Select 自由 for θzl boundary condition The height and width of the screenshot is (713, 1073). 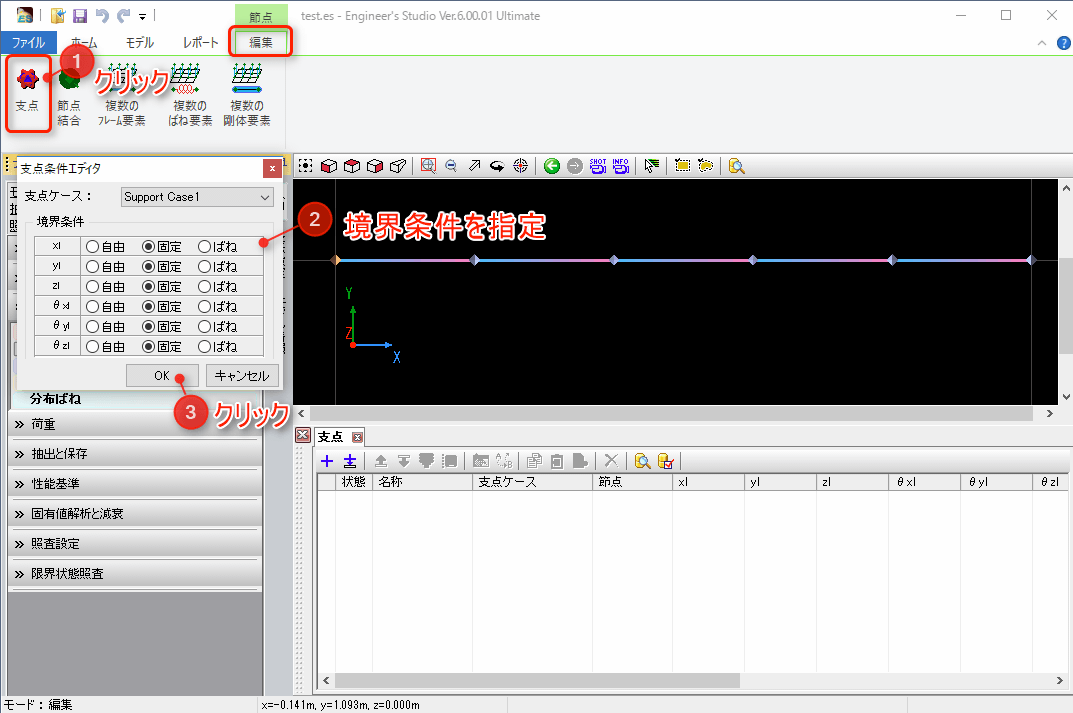tap(93, 347)
